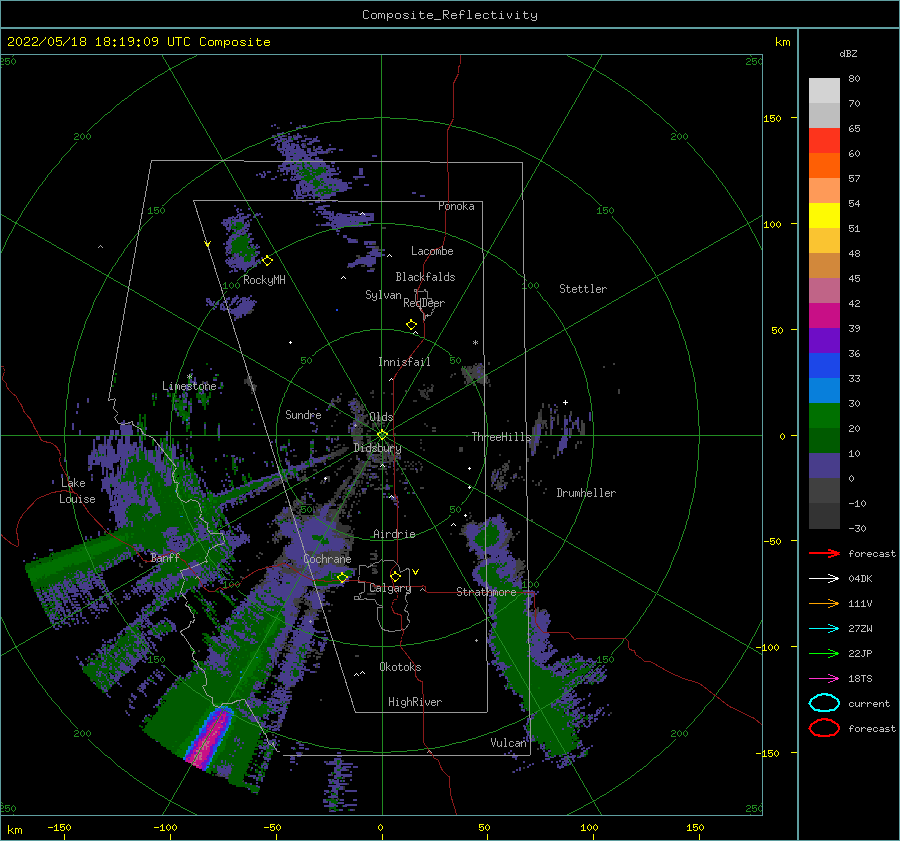Click the Okotoks label
The image size is (900, 841).
[x=400, y=667]
